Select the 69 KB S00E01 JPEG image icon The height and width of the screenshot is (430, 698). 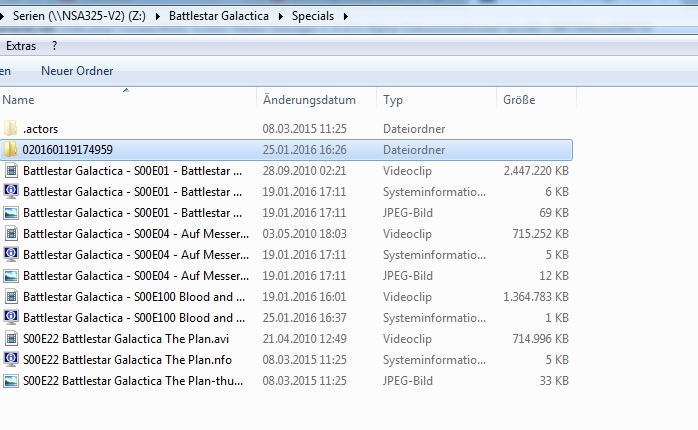click(x=11, y=213)
